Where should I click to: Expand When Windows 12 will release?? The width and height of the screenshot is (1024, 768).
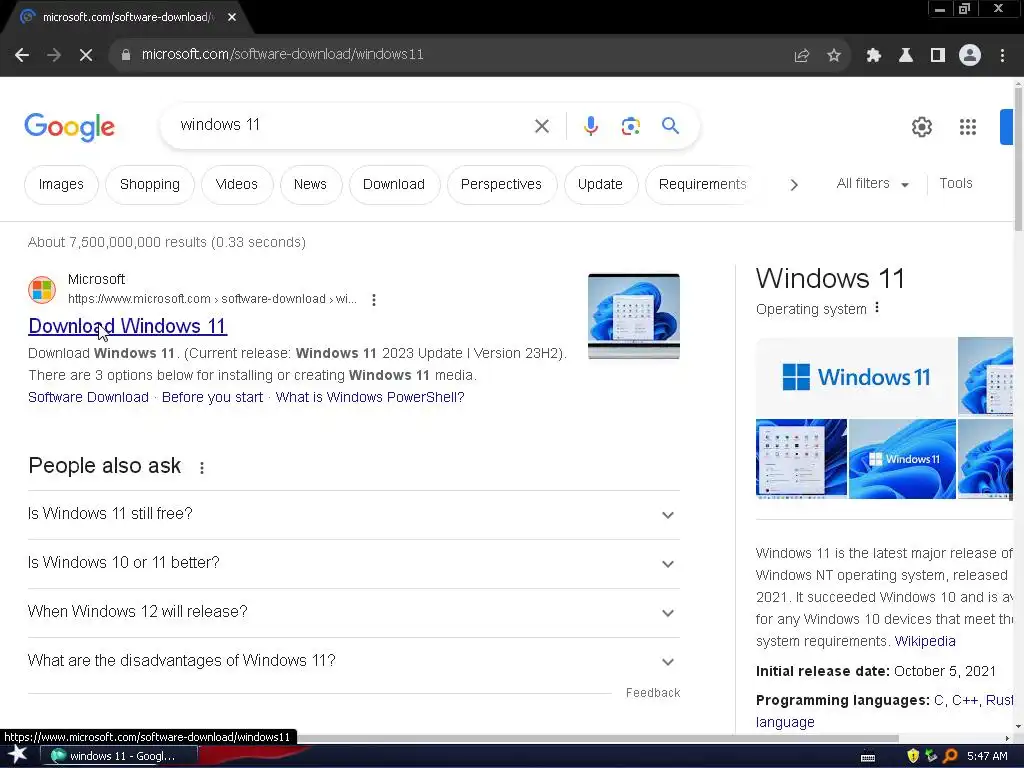[353, 613]
